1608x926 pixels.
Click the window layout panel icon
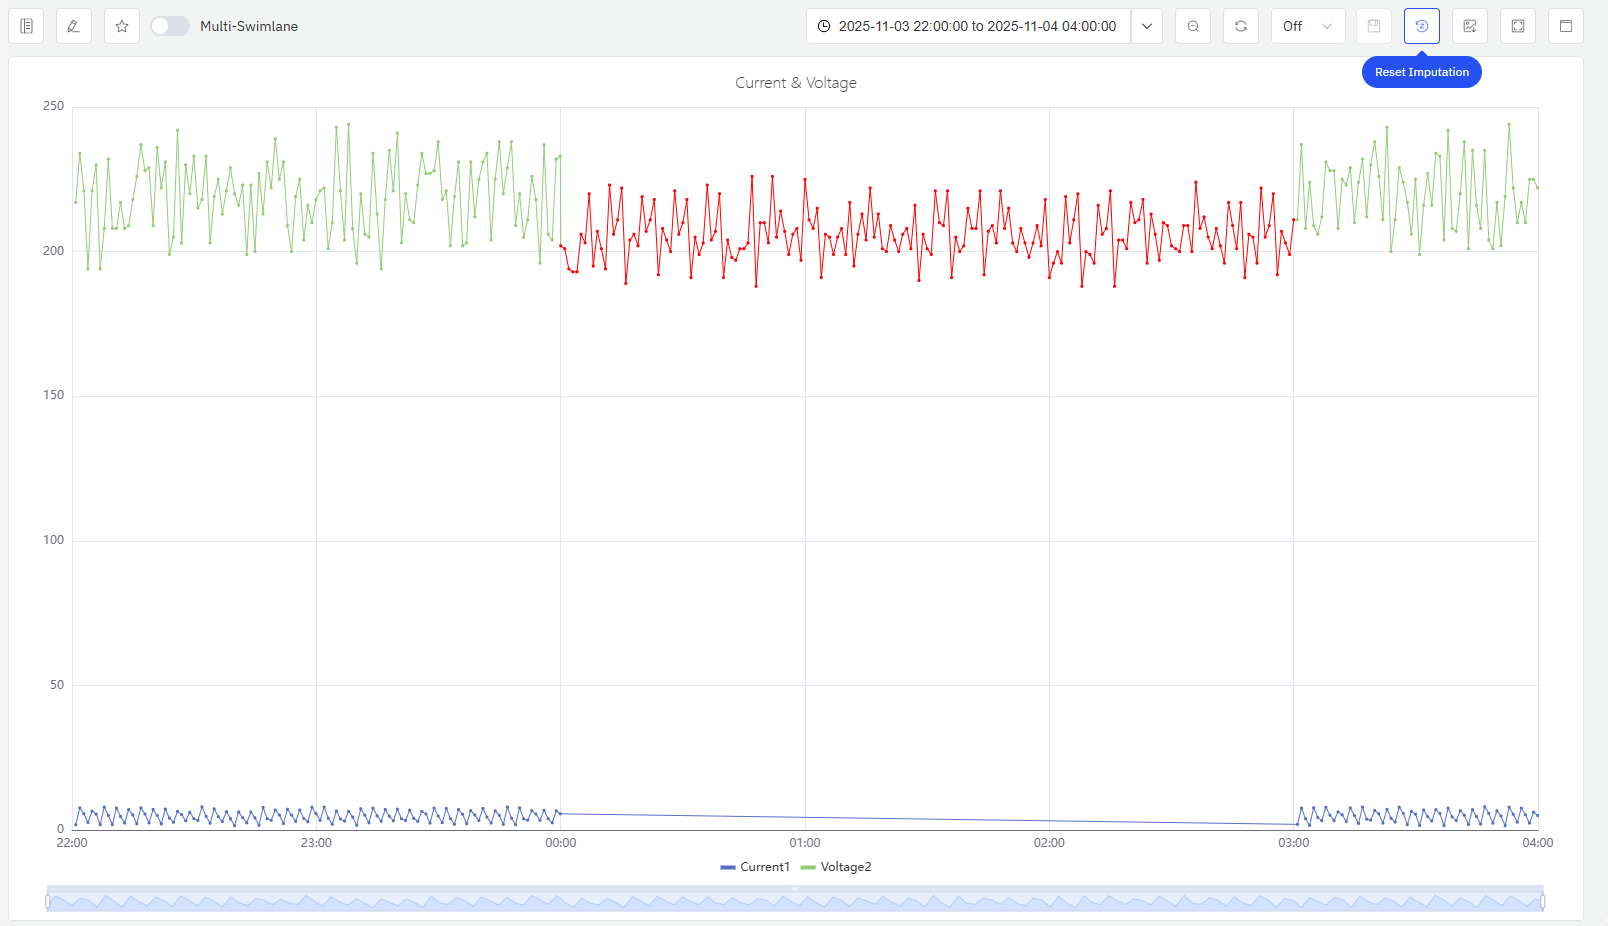pyautogui.click(x=1566, y=26)
